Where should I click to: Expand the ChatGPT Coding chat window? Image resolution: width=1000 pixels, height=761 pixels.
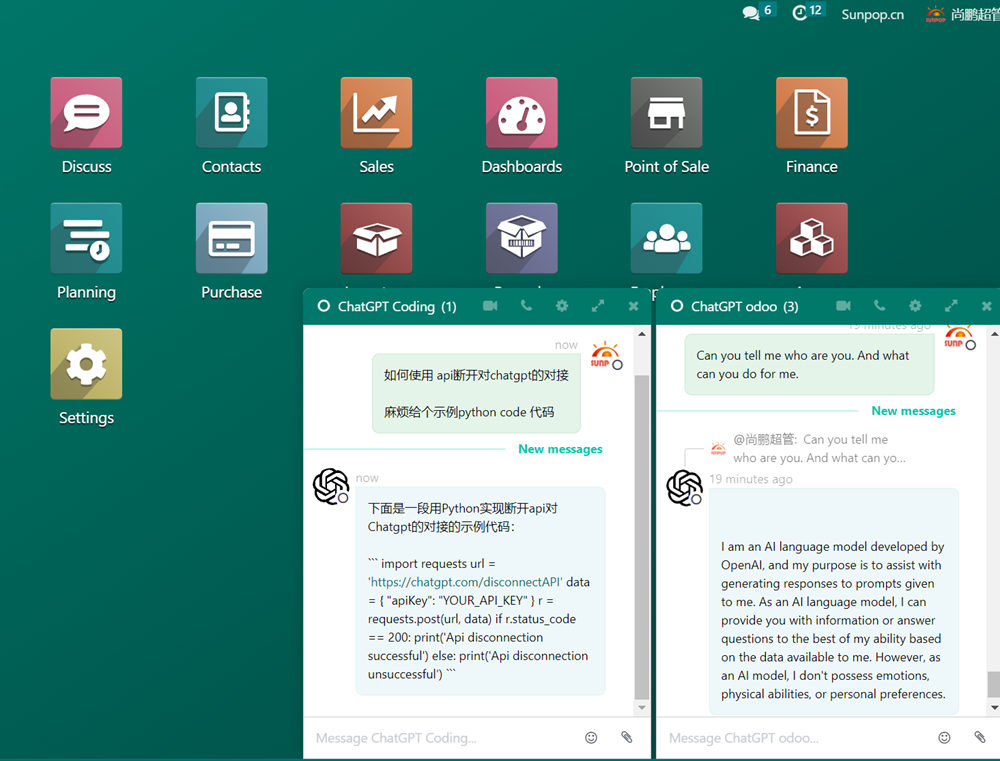tap(598, 306)
